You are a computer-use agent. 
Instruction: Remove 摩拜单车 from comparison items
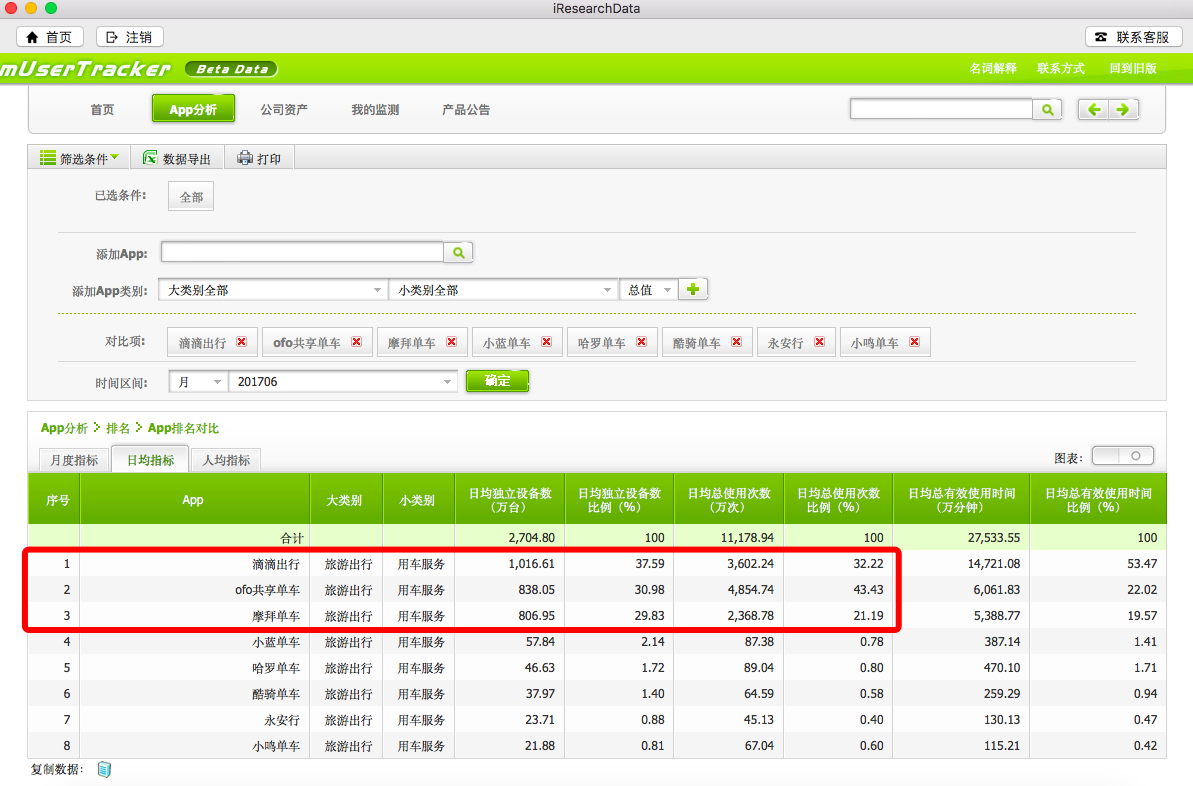(x=451, y=342)
